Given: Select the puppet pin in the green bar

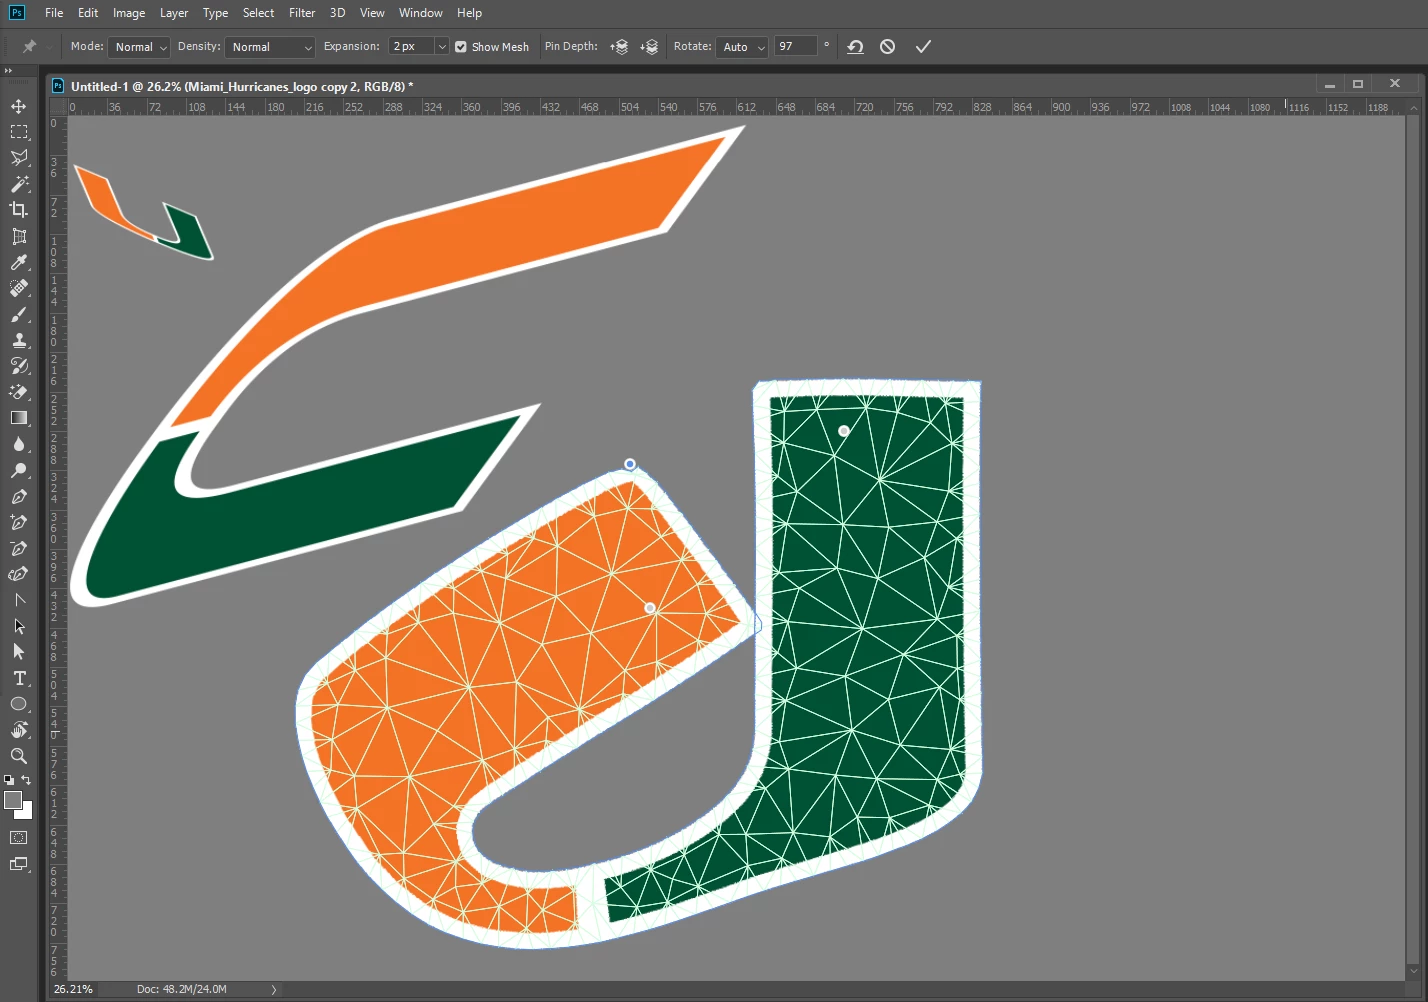Looking at the screenshot, I should click(x=844, y=431).
